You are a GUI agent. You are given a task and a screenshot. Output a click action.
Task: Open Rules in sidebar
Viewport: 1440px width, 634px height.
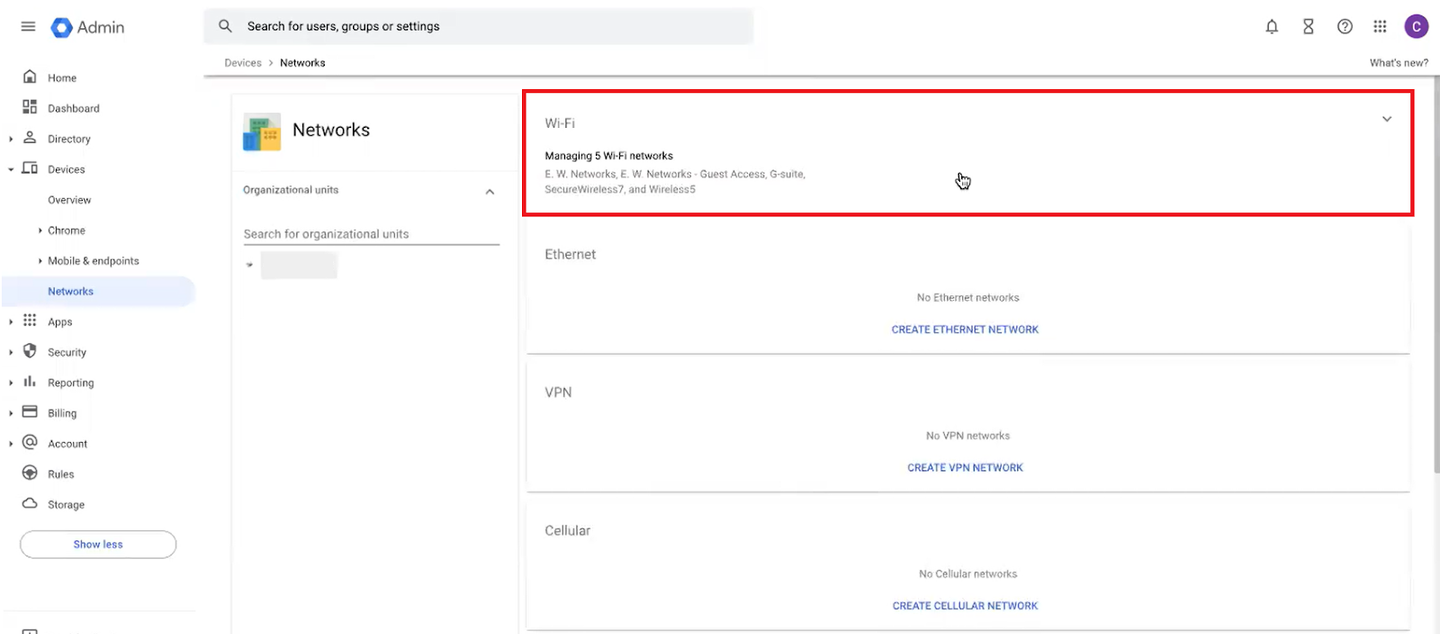[x=61, y=474]
